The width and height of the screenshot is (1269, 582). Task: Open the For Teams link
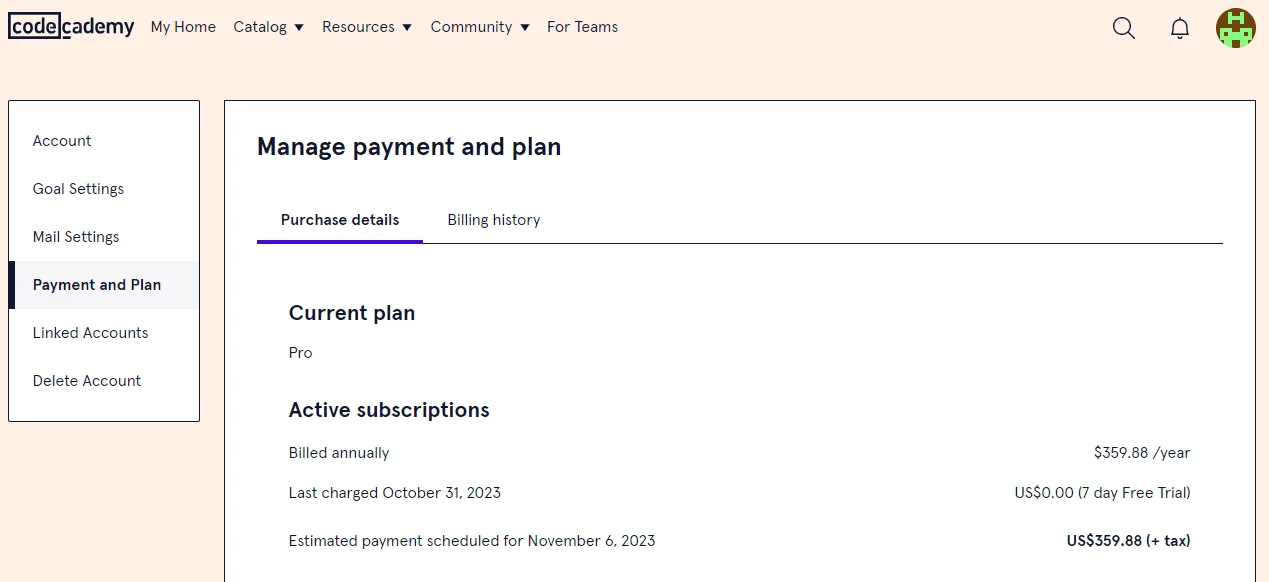click(582, 27)
